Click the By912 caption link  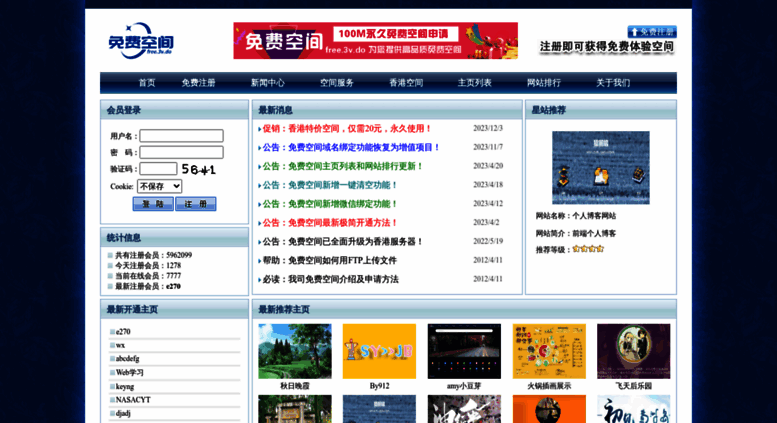point(379,386)
